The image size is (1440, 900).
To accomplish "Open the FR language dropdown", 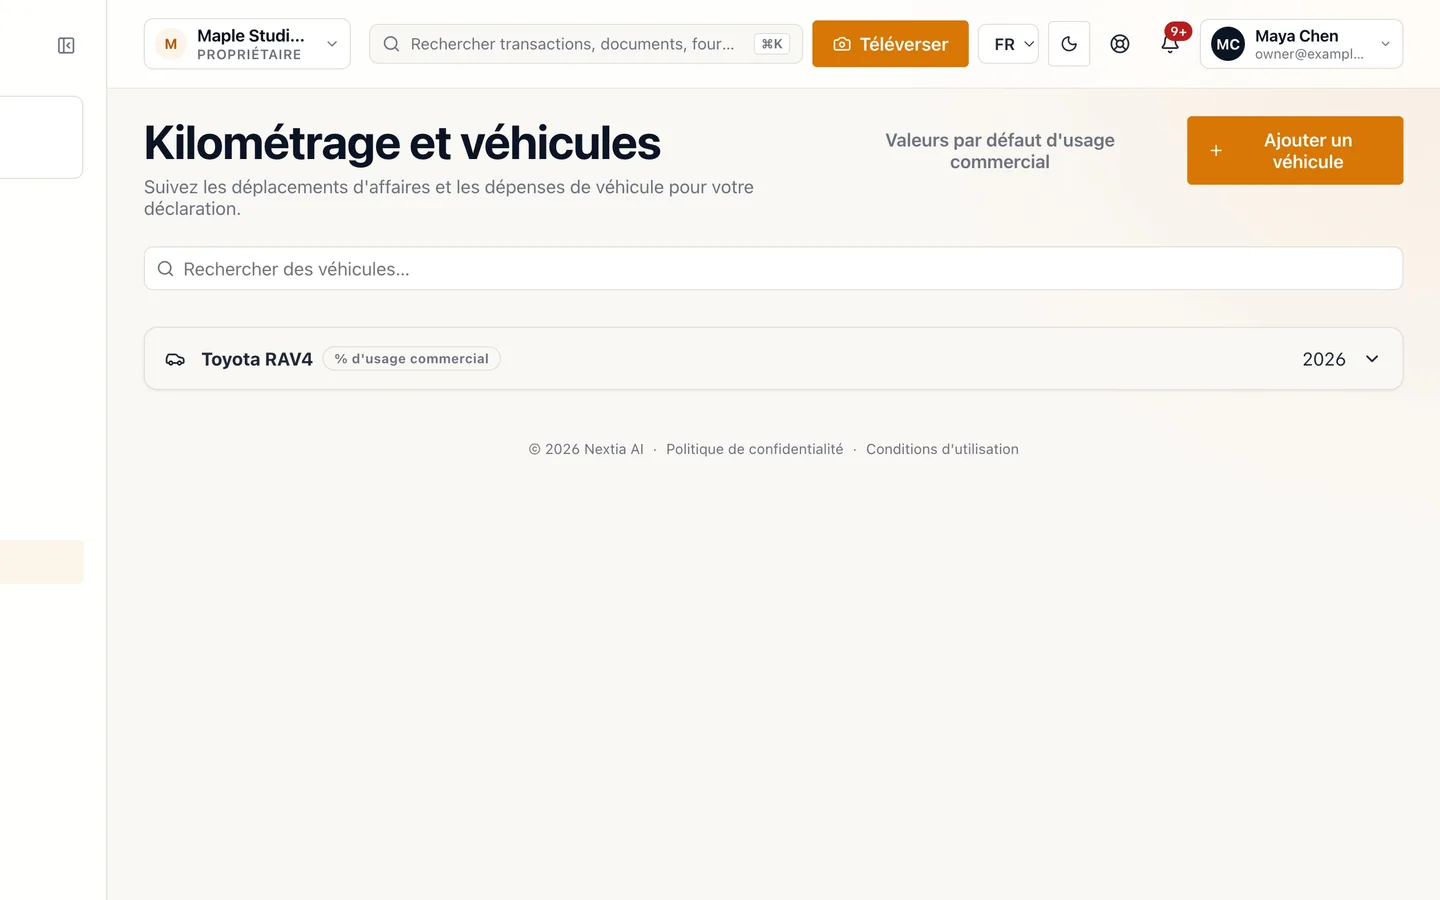I will 1008,44.
